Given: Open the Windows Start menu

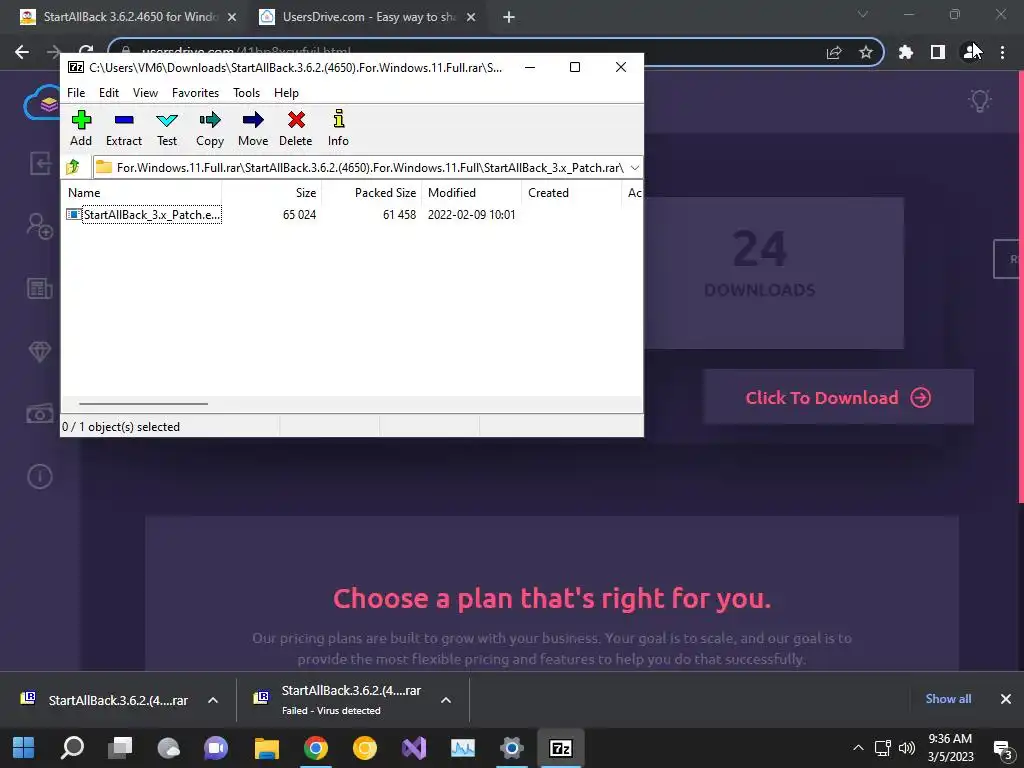Looking at the screenshot, I should click(24, 748).
